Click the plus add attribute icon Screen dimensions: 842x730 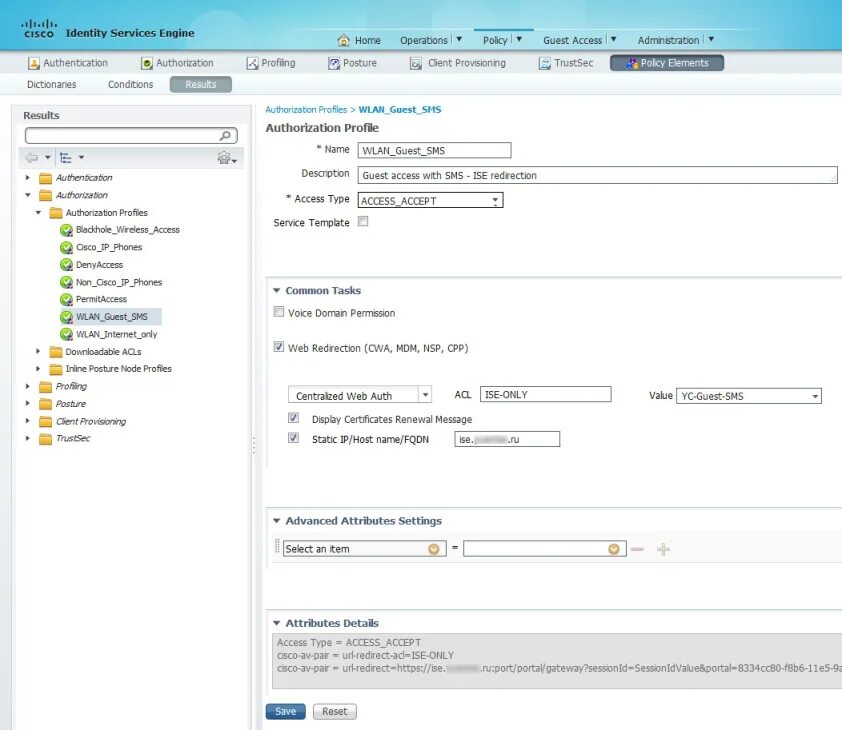663,549
